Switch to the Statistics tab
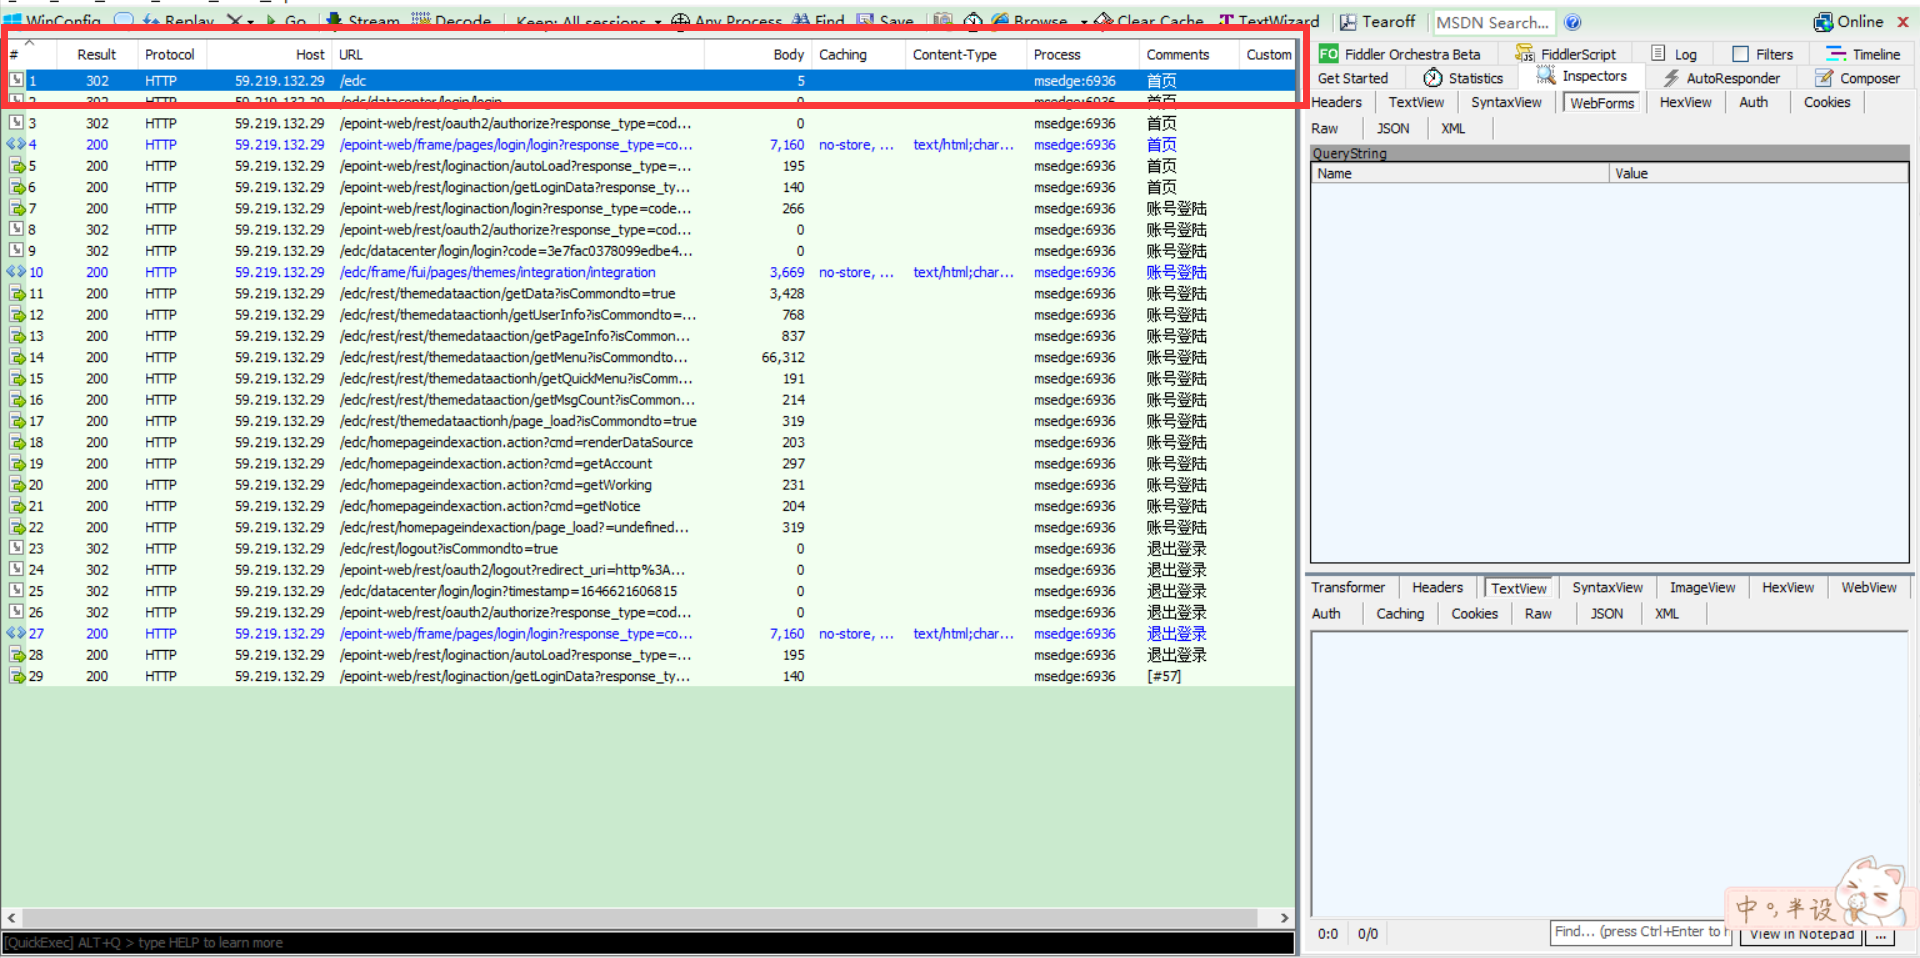The image size is (1920, 958). click(1463, 78)
